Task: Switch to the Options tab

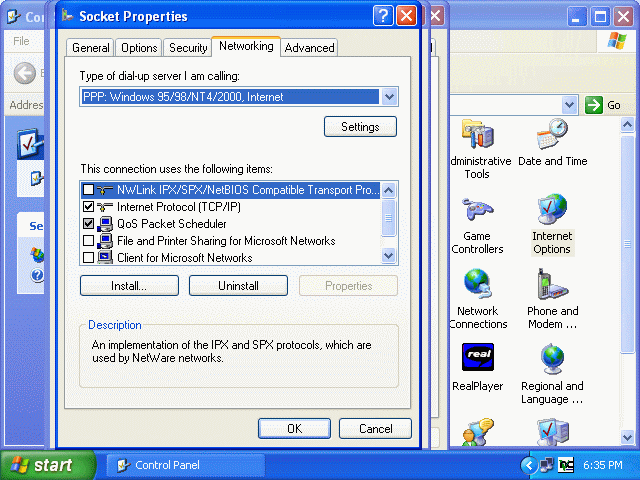Action: pyautogui.click(x=139, y=48)
